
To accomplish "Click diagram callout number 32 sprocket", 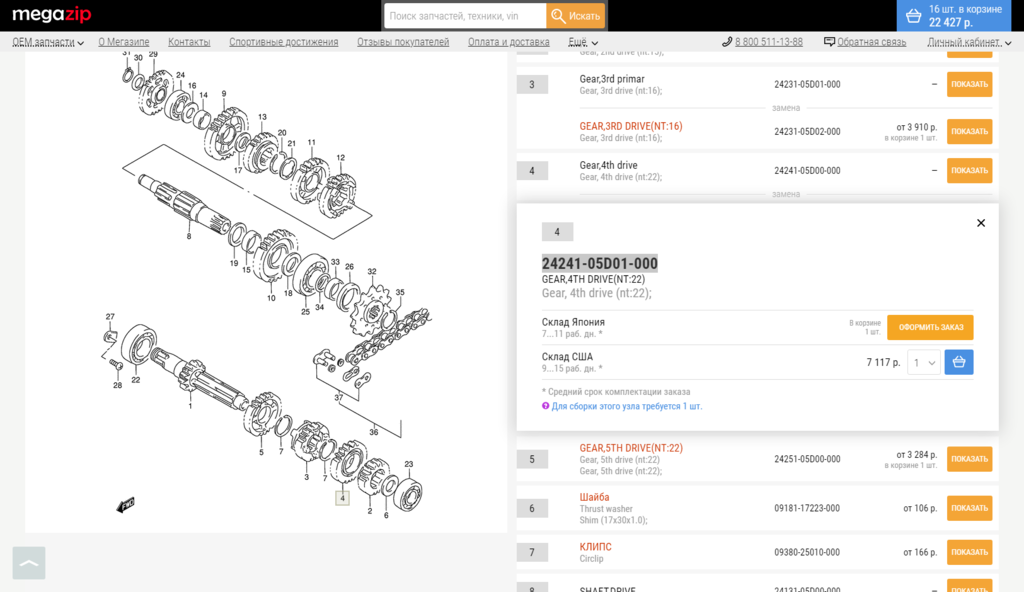I will 372,271.
